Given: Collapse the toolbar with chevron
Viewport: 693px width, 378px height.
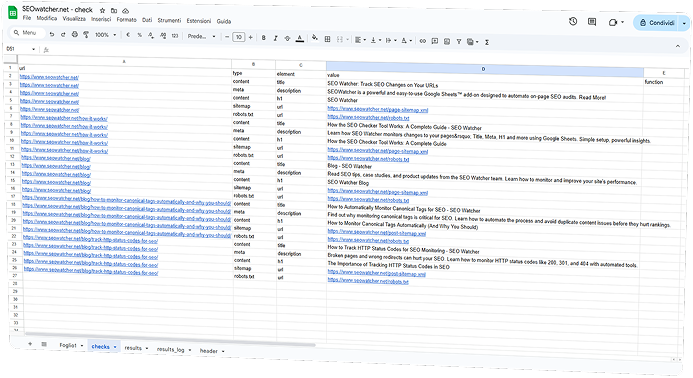Looking at the screenshot, I should 678,46.
